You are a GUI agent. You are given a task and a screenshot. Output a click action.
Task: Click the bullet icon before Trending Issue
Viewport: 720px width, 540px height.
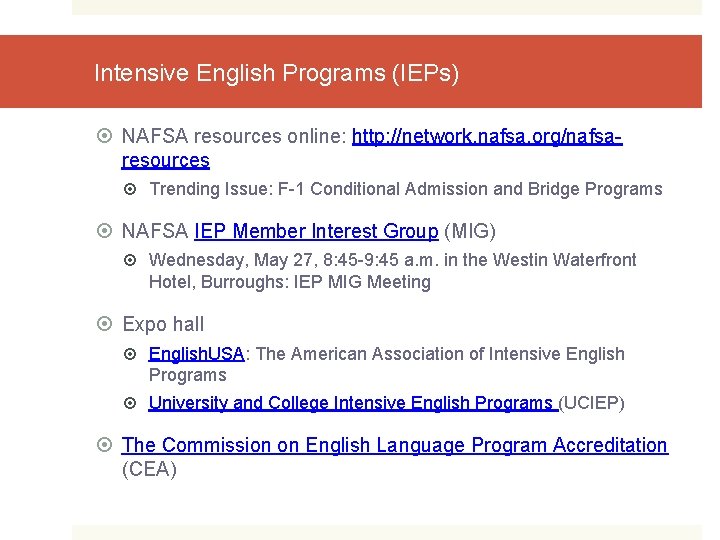[134, 189]
